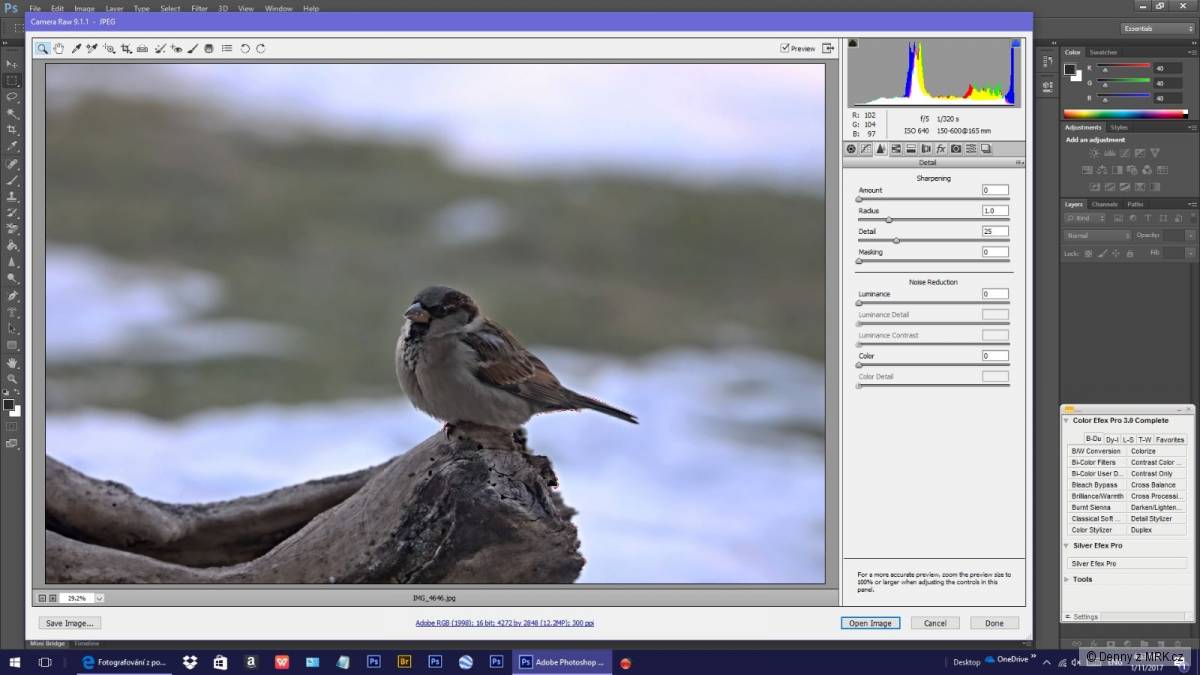The image size is (1200, 675).
Task: Select the Crop tool in Camera Raw
Action: [x=126, y=48]
